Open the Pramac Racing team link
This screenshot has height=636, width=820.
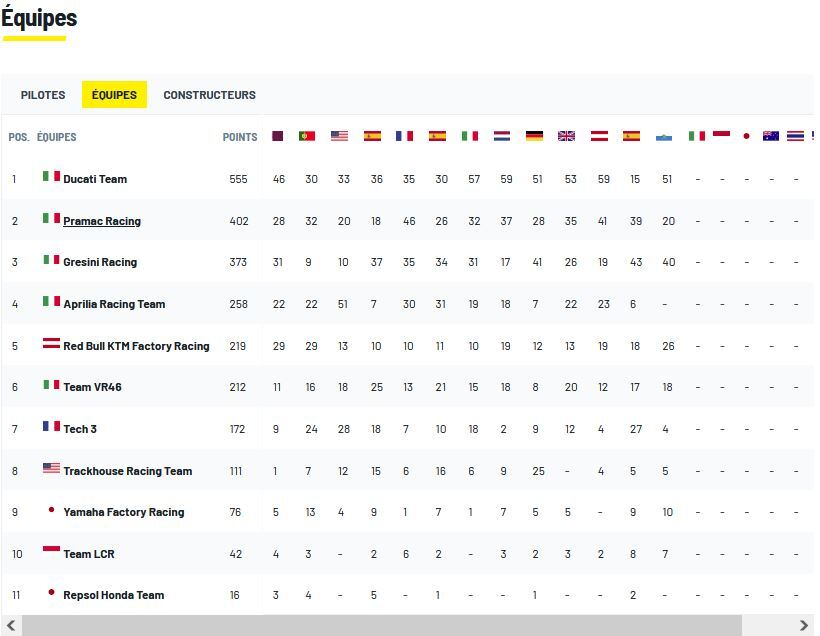102,221
